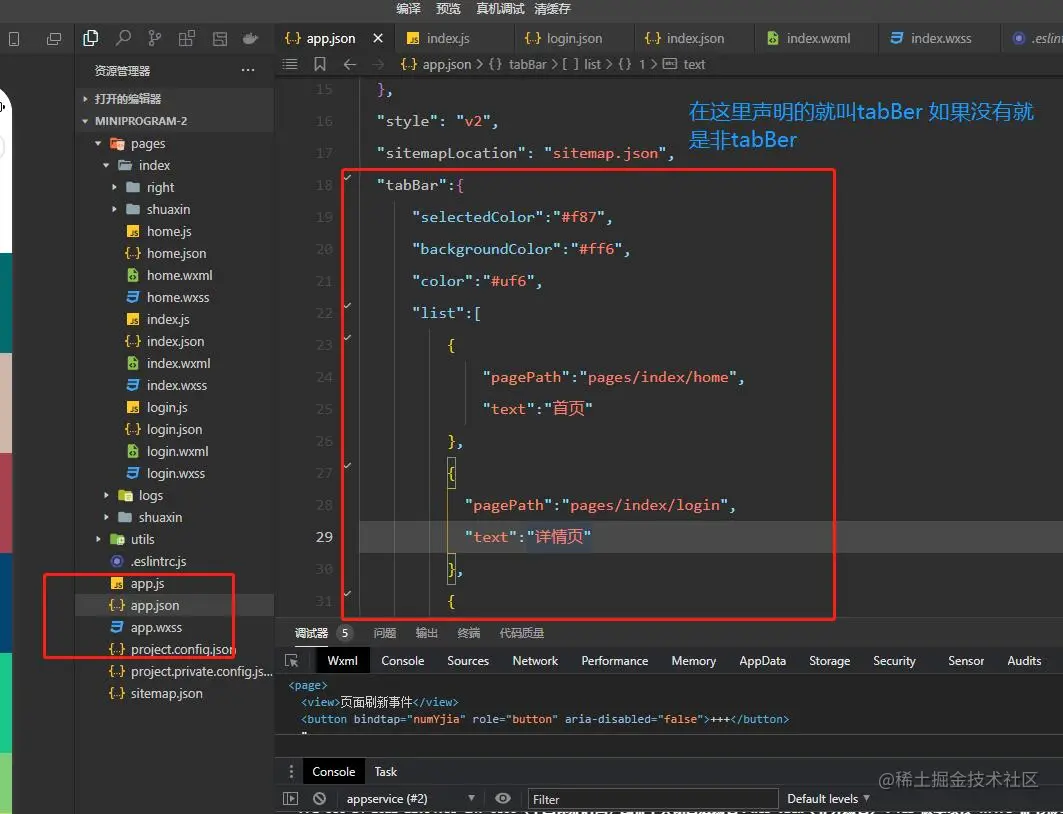Image resolution: width=1063 pixels, height=814 pixels.
Task: Click the phone simulator icon
Action: pos(14,39)
